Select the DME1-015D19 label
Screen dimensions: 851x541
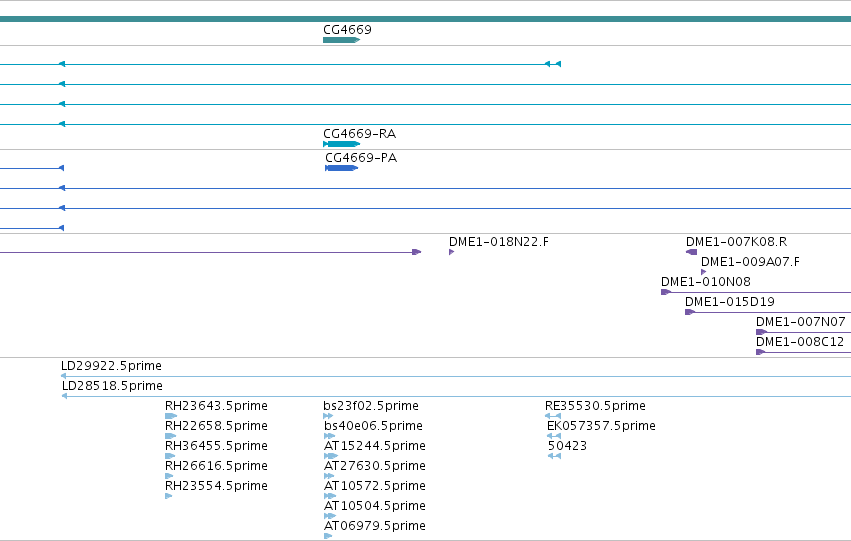(729, 302)
